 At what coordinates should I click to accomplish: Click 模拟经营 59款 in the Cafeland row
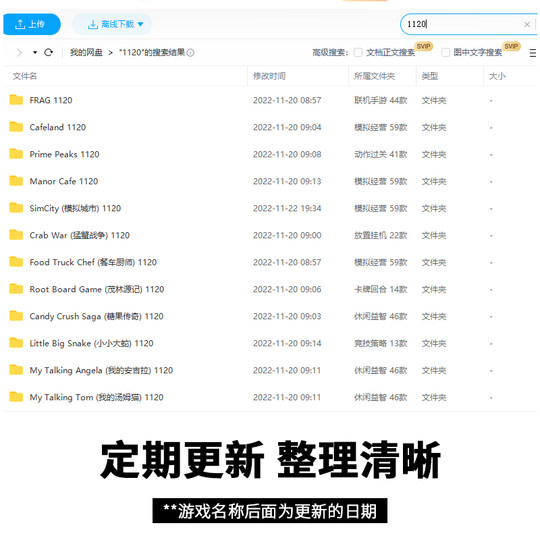tap(381, 127)
